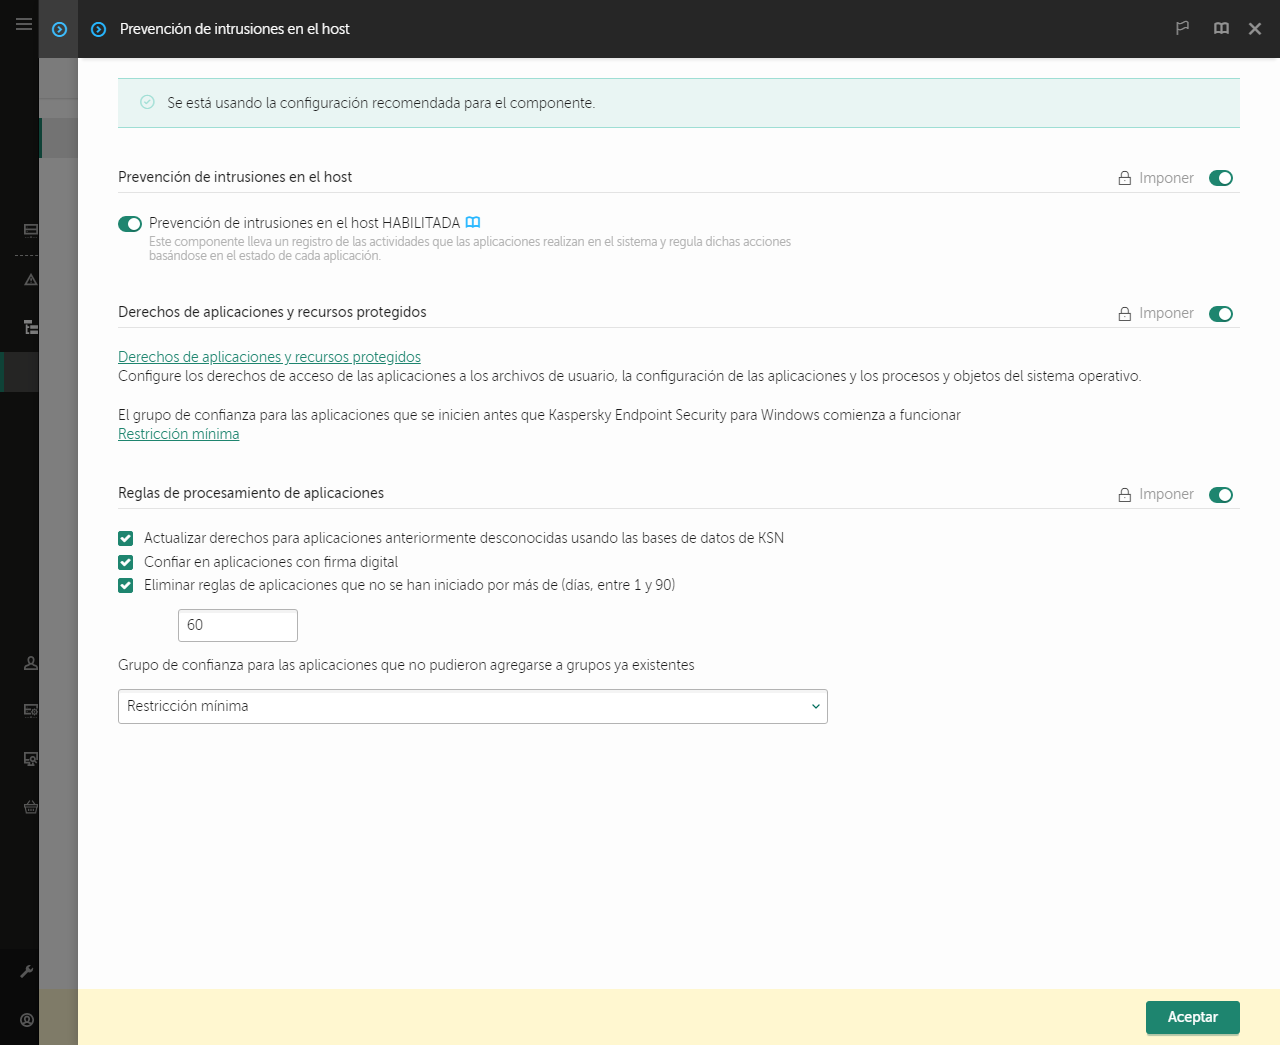Click the flag notifications icon in the header
The image size is (1280, 1045).
click(x=1182, y=28)
